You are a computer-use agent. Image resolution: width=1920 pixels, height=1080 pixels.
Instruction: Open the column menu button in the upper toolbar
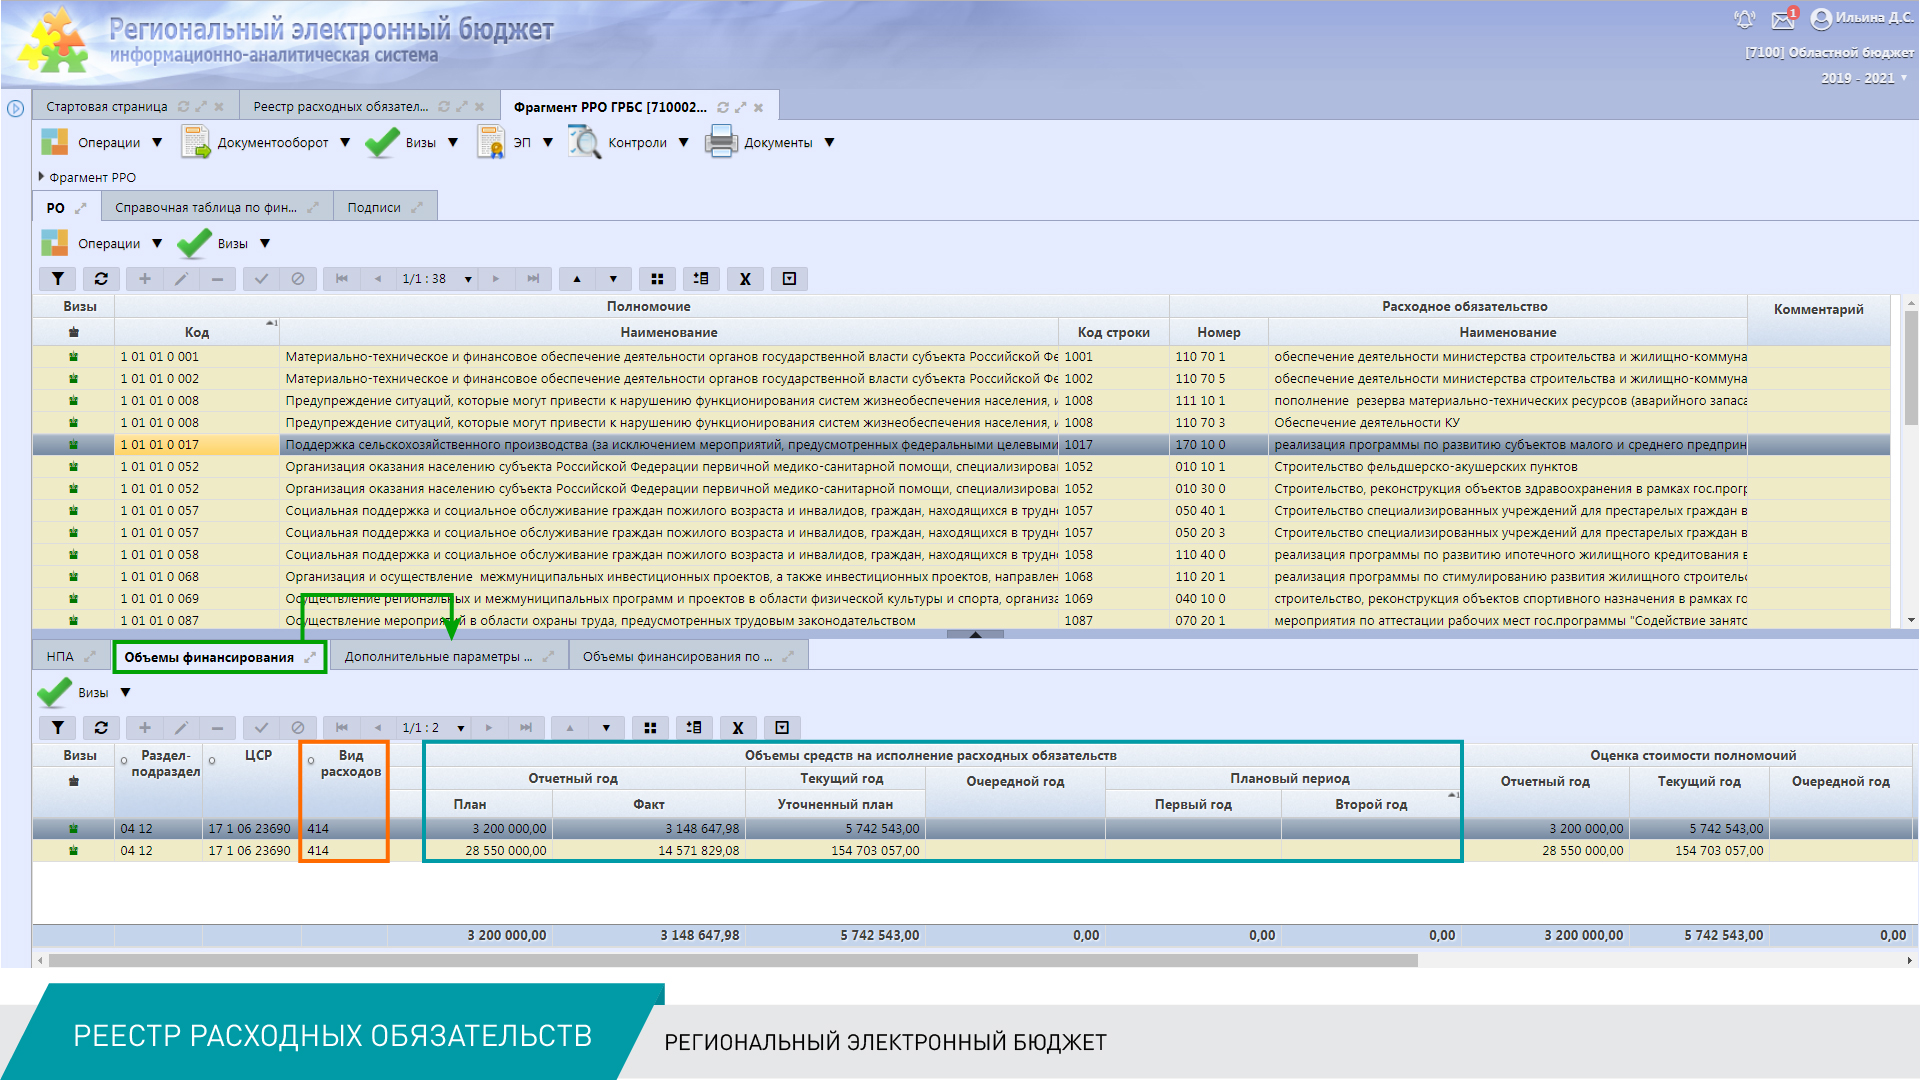click(x=789, y=279)
